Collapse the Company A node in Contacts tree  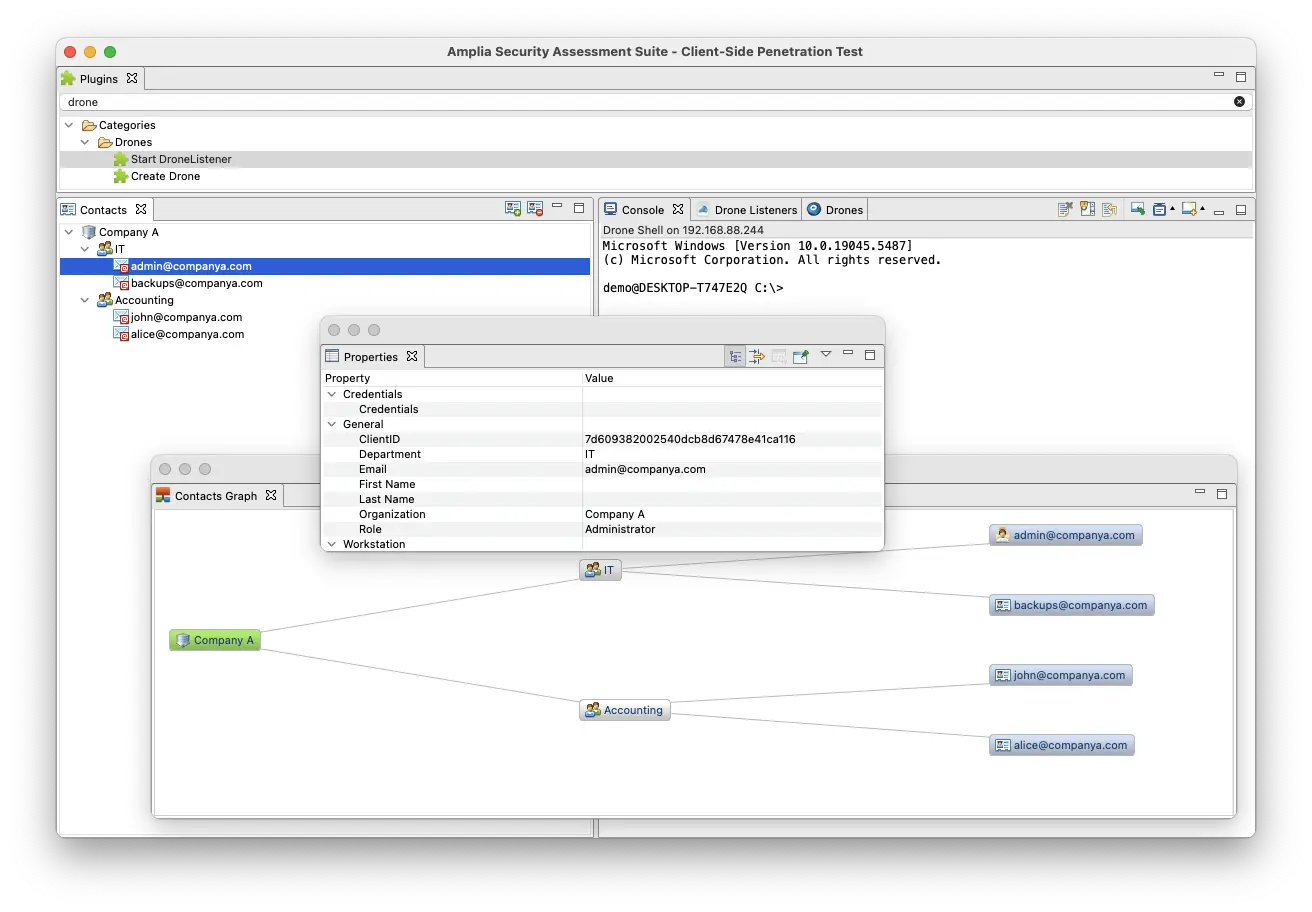pos(69,232)
